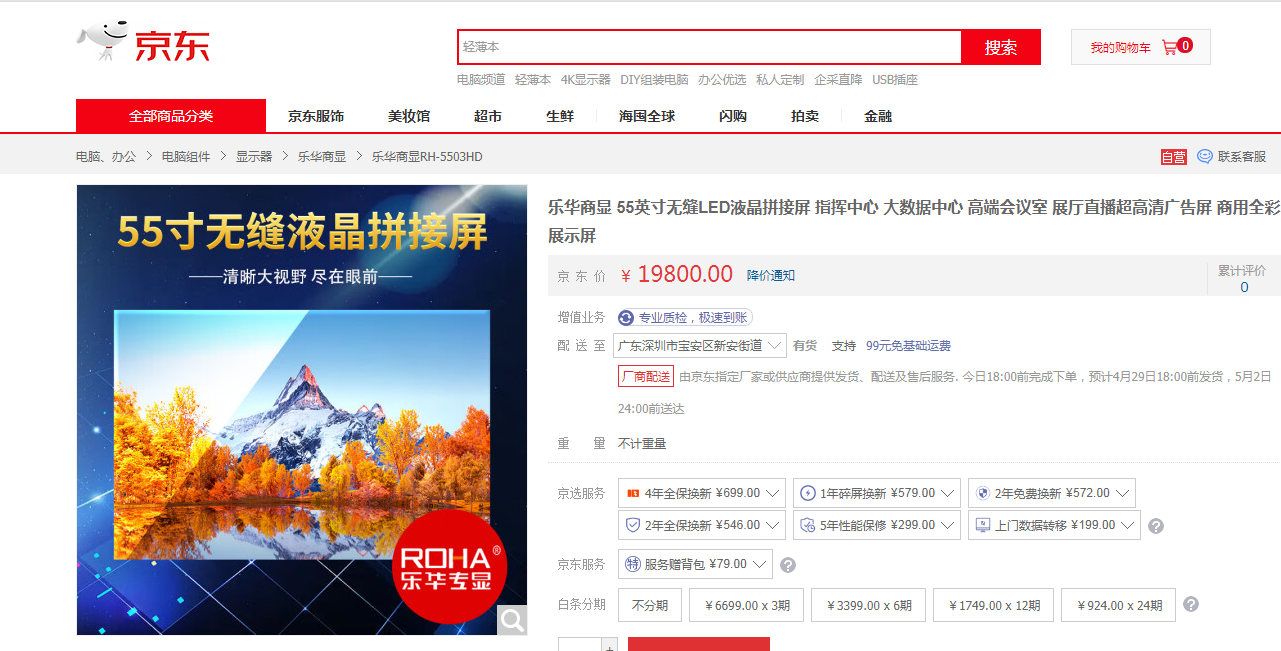Open the 4K显示器 hot search link
1281x651 pixels.
point(585,80)
